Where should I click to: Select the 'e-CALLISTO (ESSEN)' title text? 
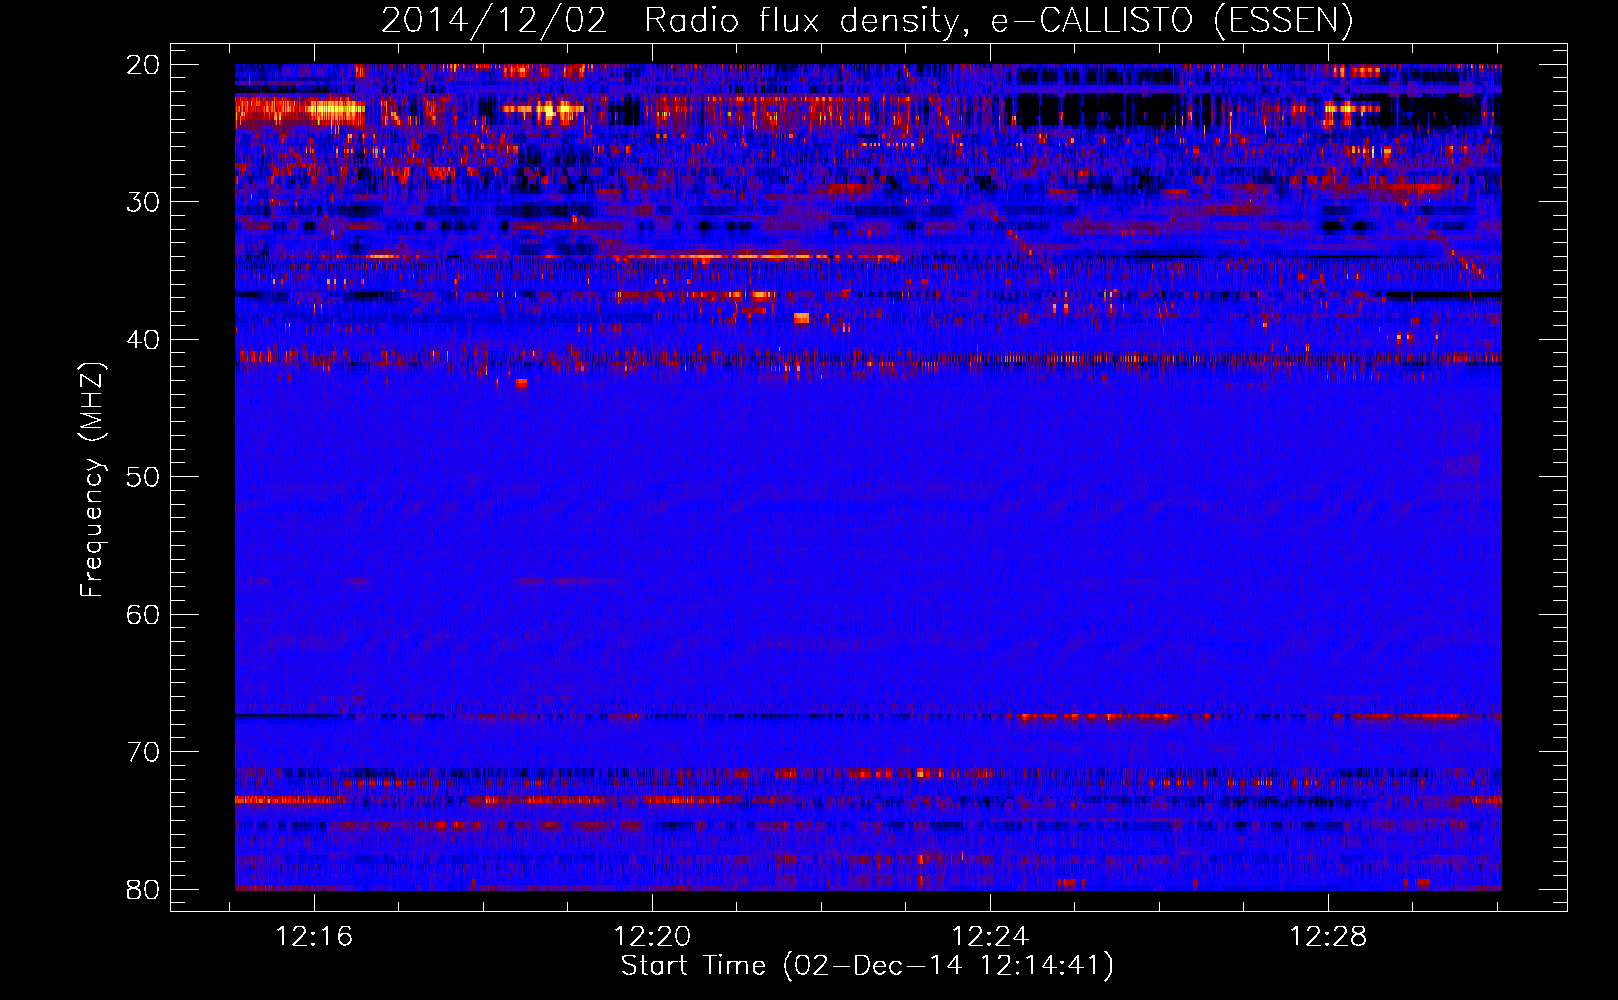tap(1172, 21)
